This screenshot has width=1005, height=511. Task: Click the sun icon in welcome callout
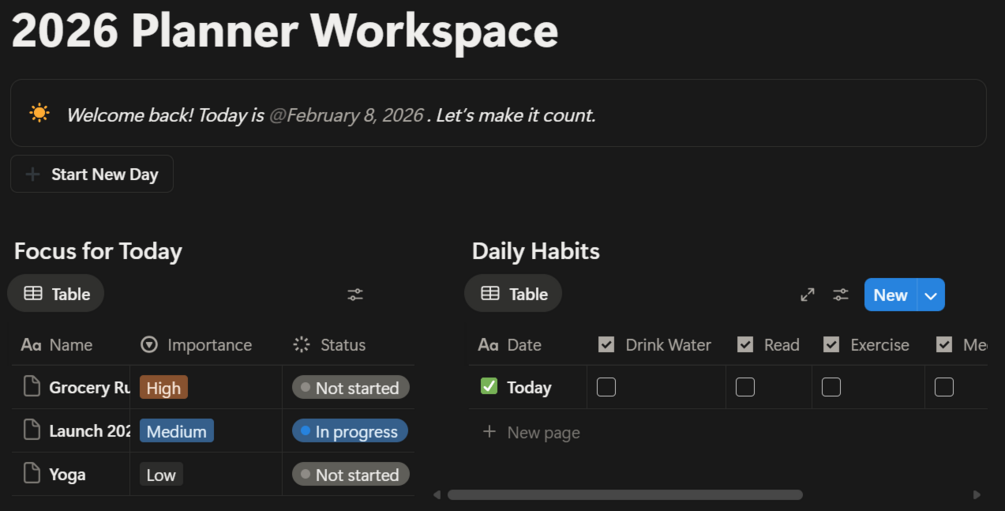tap(39, 113)
